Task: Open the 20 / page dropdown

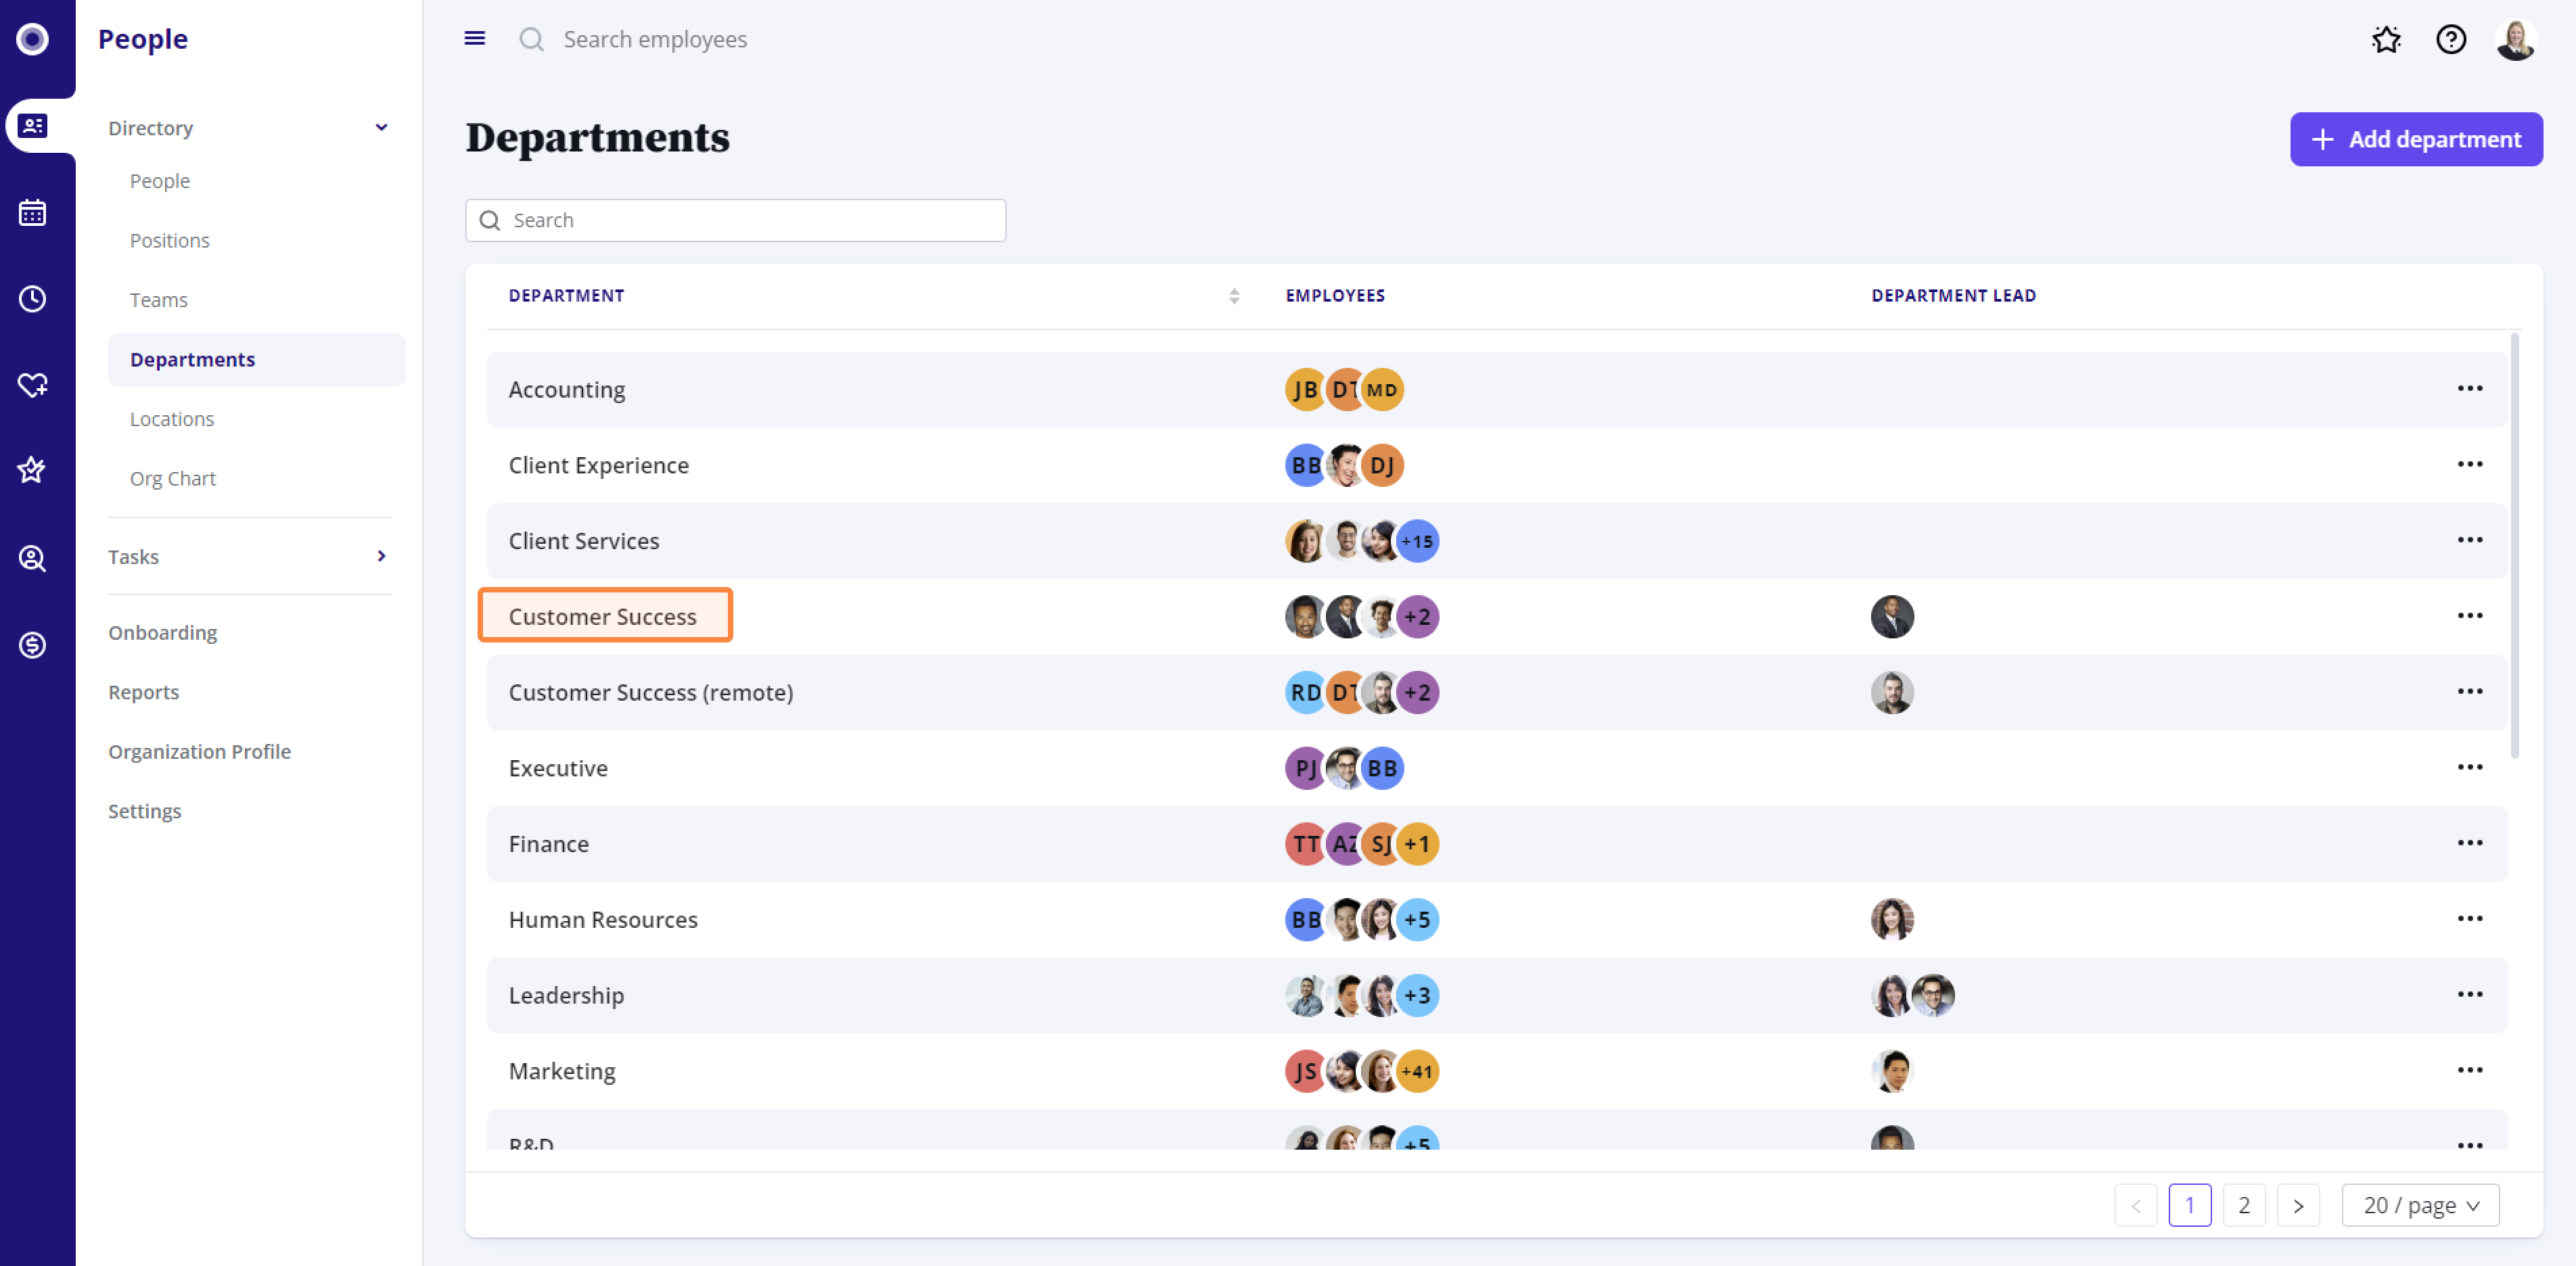Action: click(x=2420, y=1204)
